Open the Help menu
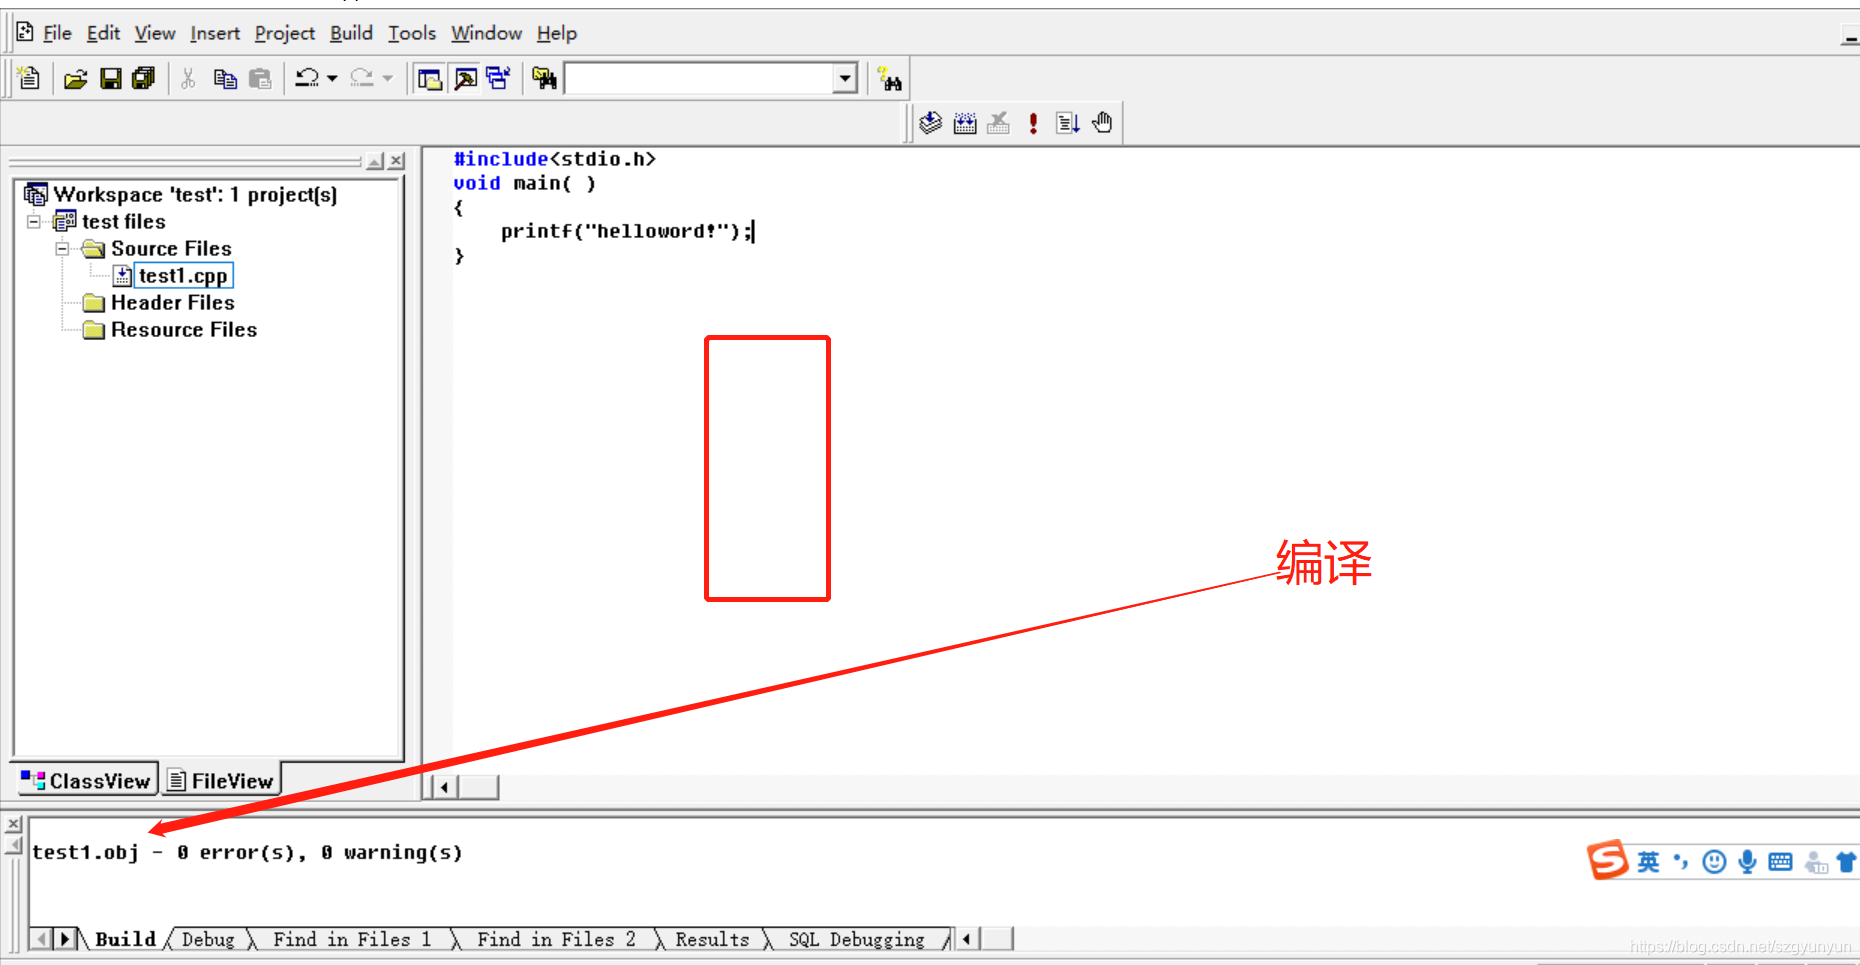1860x965 pixels. [x=557, y=33]
